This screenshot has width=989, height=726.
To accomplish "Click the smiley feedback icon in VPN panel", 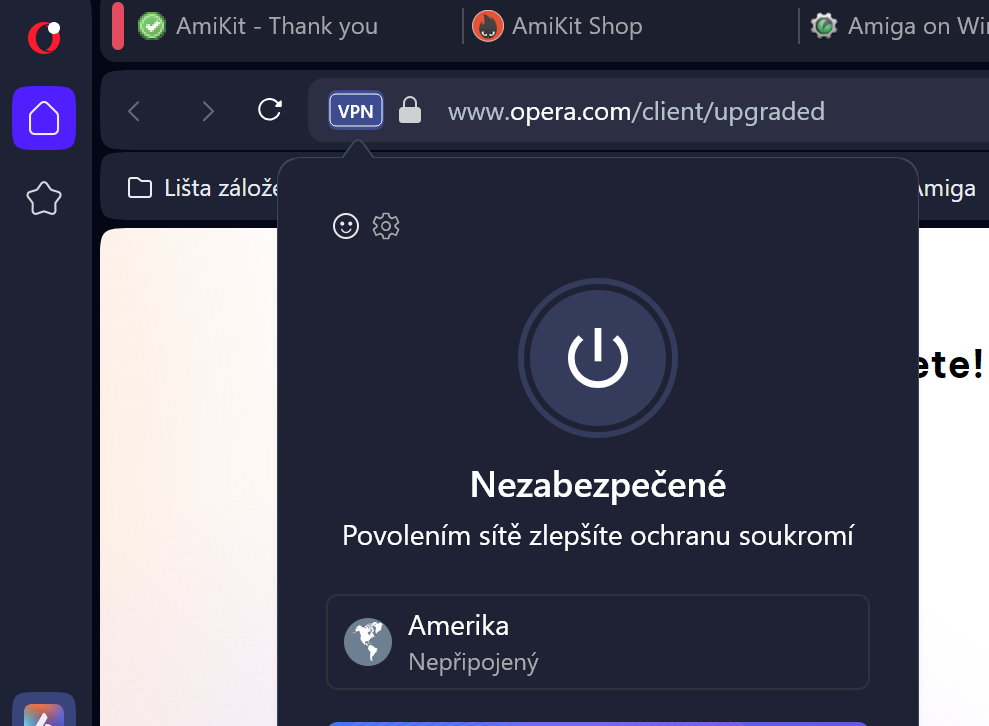I will coord(345,226).
